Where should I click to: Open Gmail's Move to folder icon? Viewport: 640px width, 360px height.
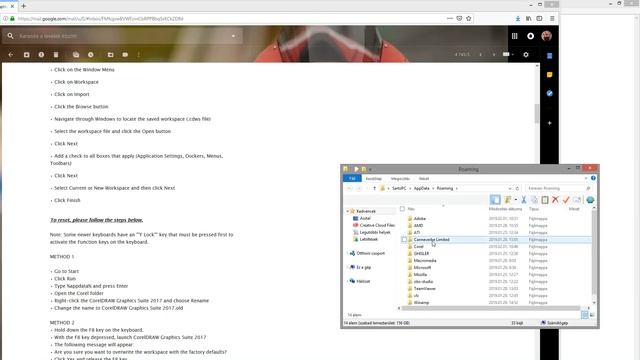click(x=111, y=54)
